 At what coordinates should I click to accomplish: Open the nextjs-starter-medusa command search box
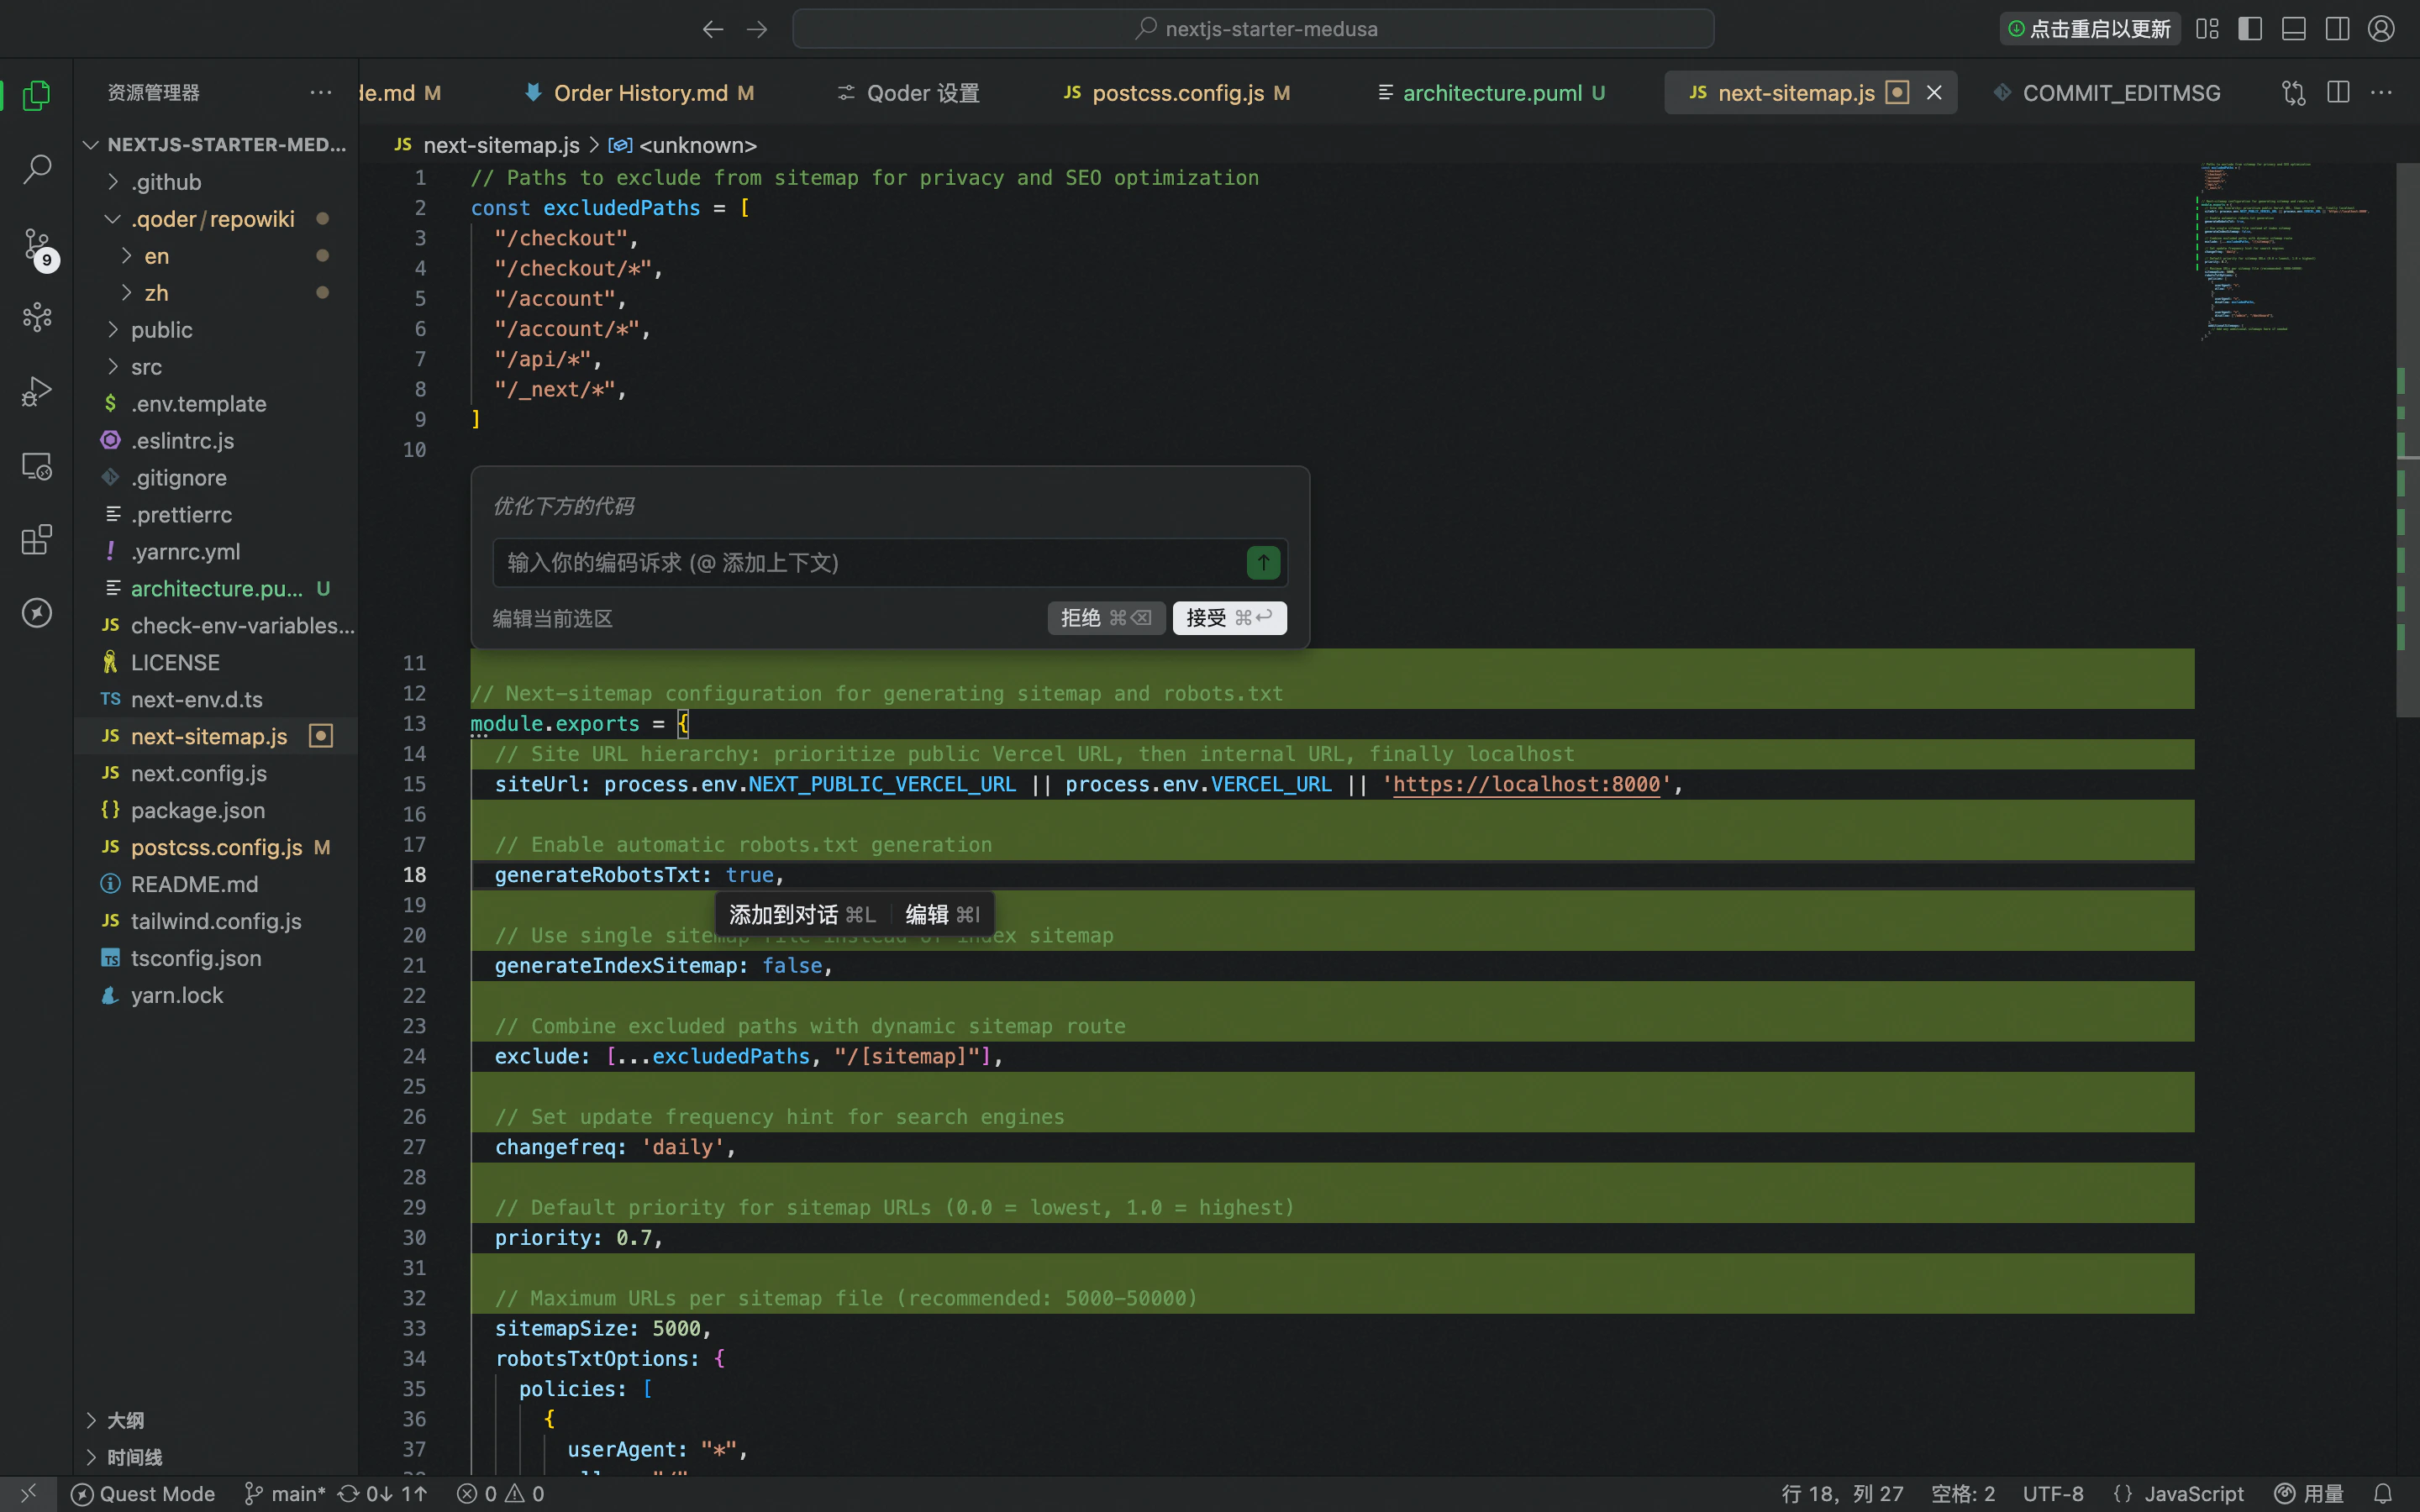[x=1253, y=29]
